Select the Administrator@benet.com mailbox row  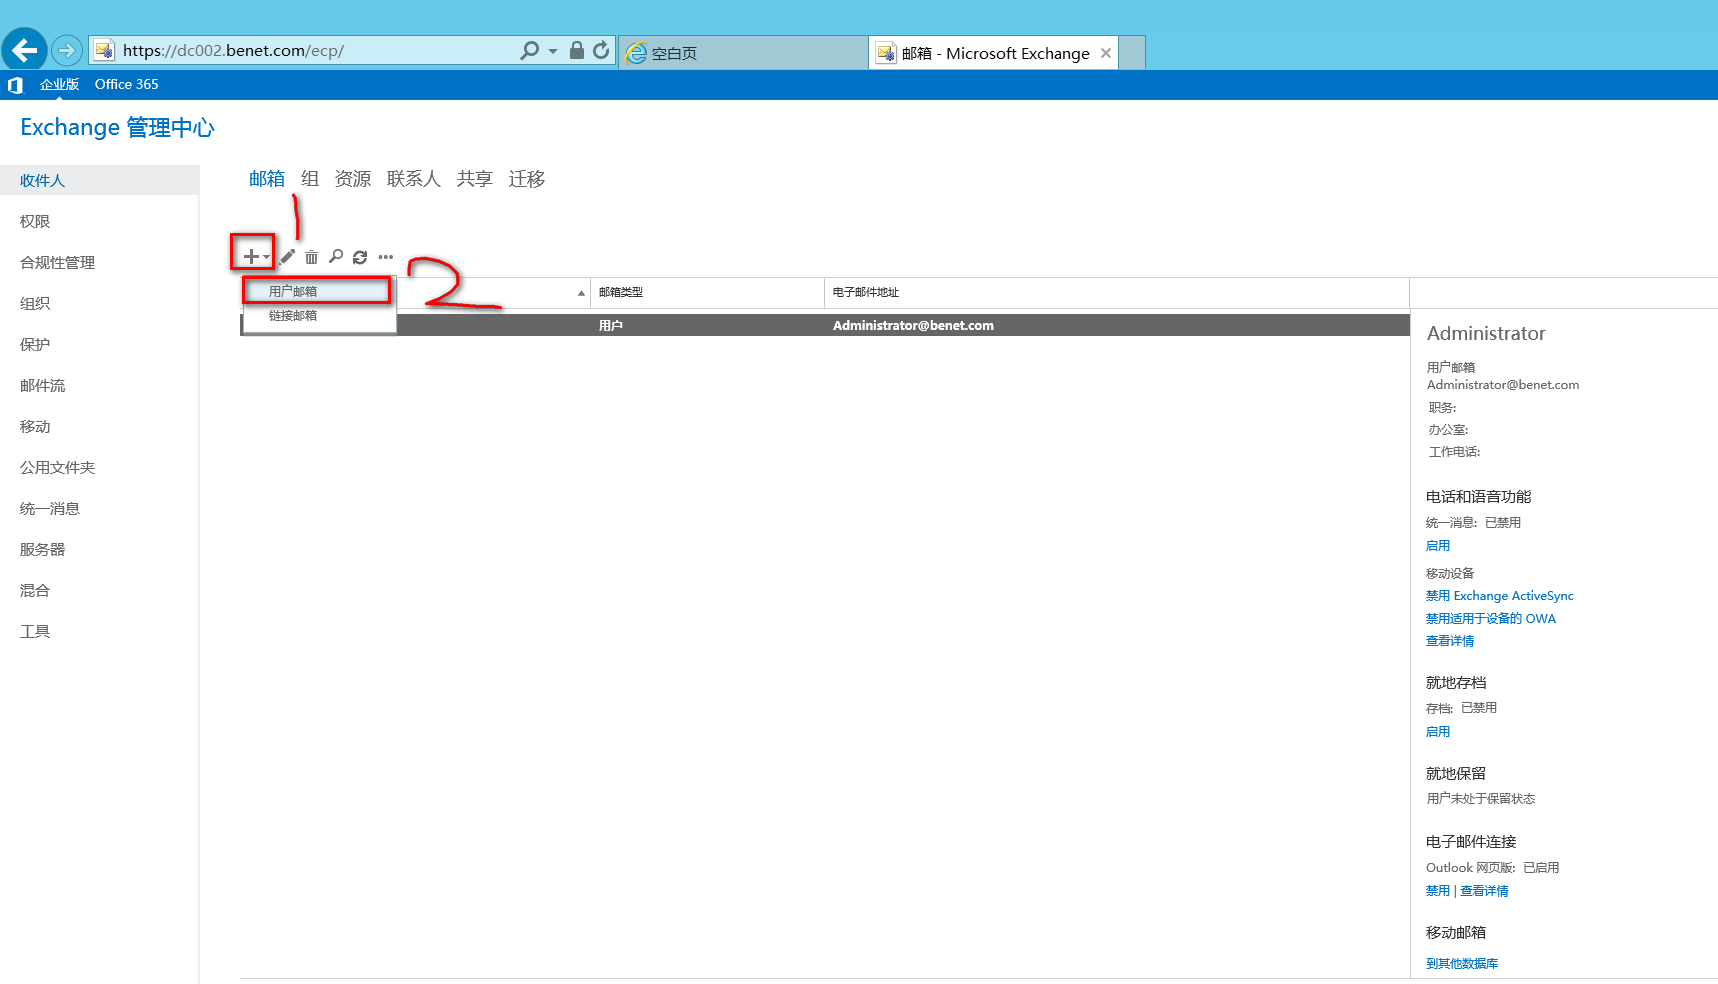coord(825,325)
